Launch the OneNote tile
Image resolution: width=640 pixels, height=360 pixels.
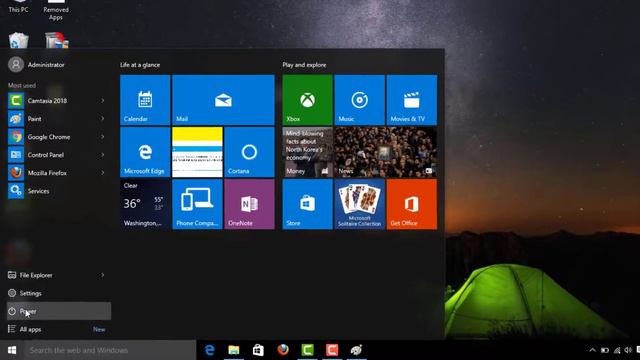pyautogui.click(x=249, y=204)
